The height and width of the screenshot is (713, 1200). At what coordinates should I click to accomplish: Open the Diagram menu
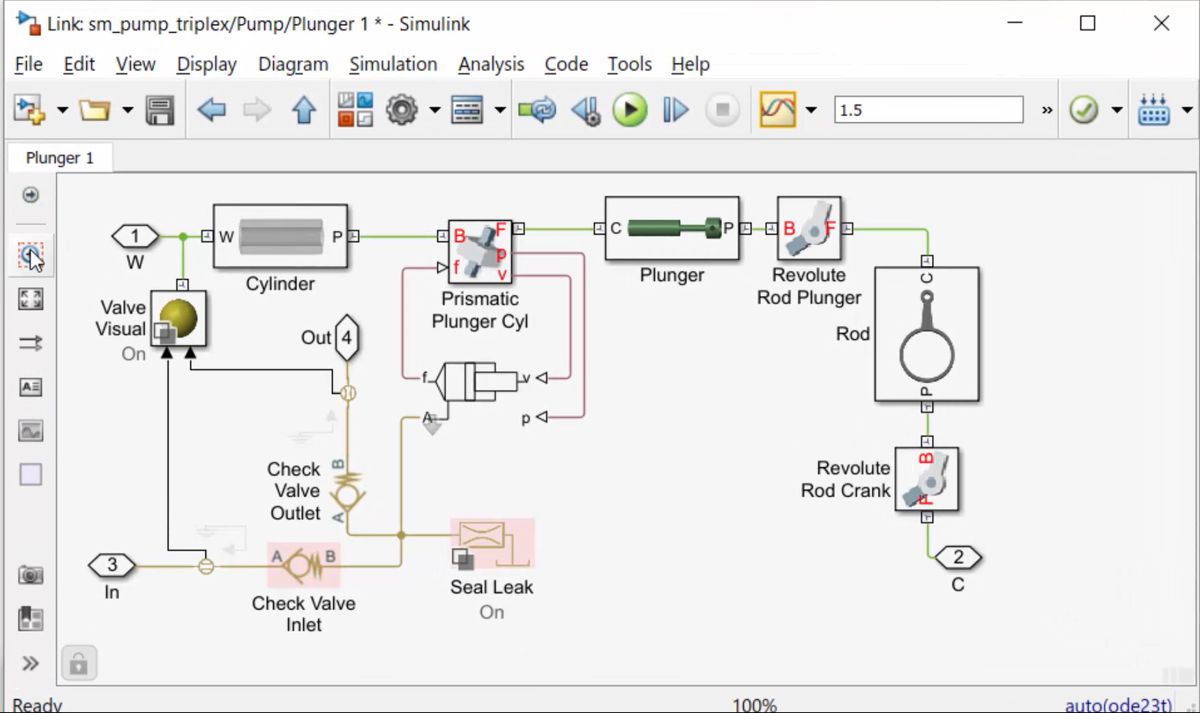tap(293, 64)
